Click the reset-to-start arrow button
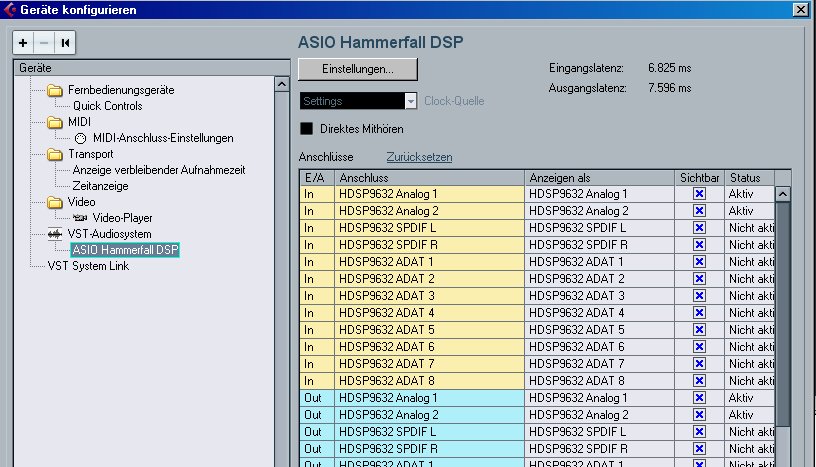 click(65, 43)
